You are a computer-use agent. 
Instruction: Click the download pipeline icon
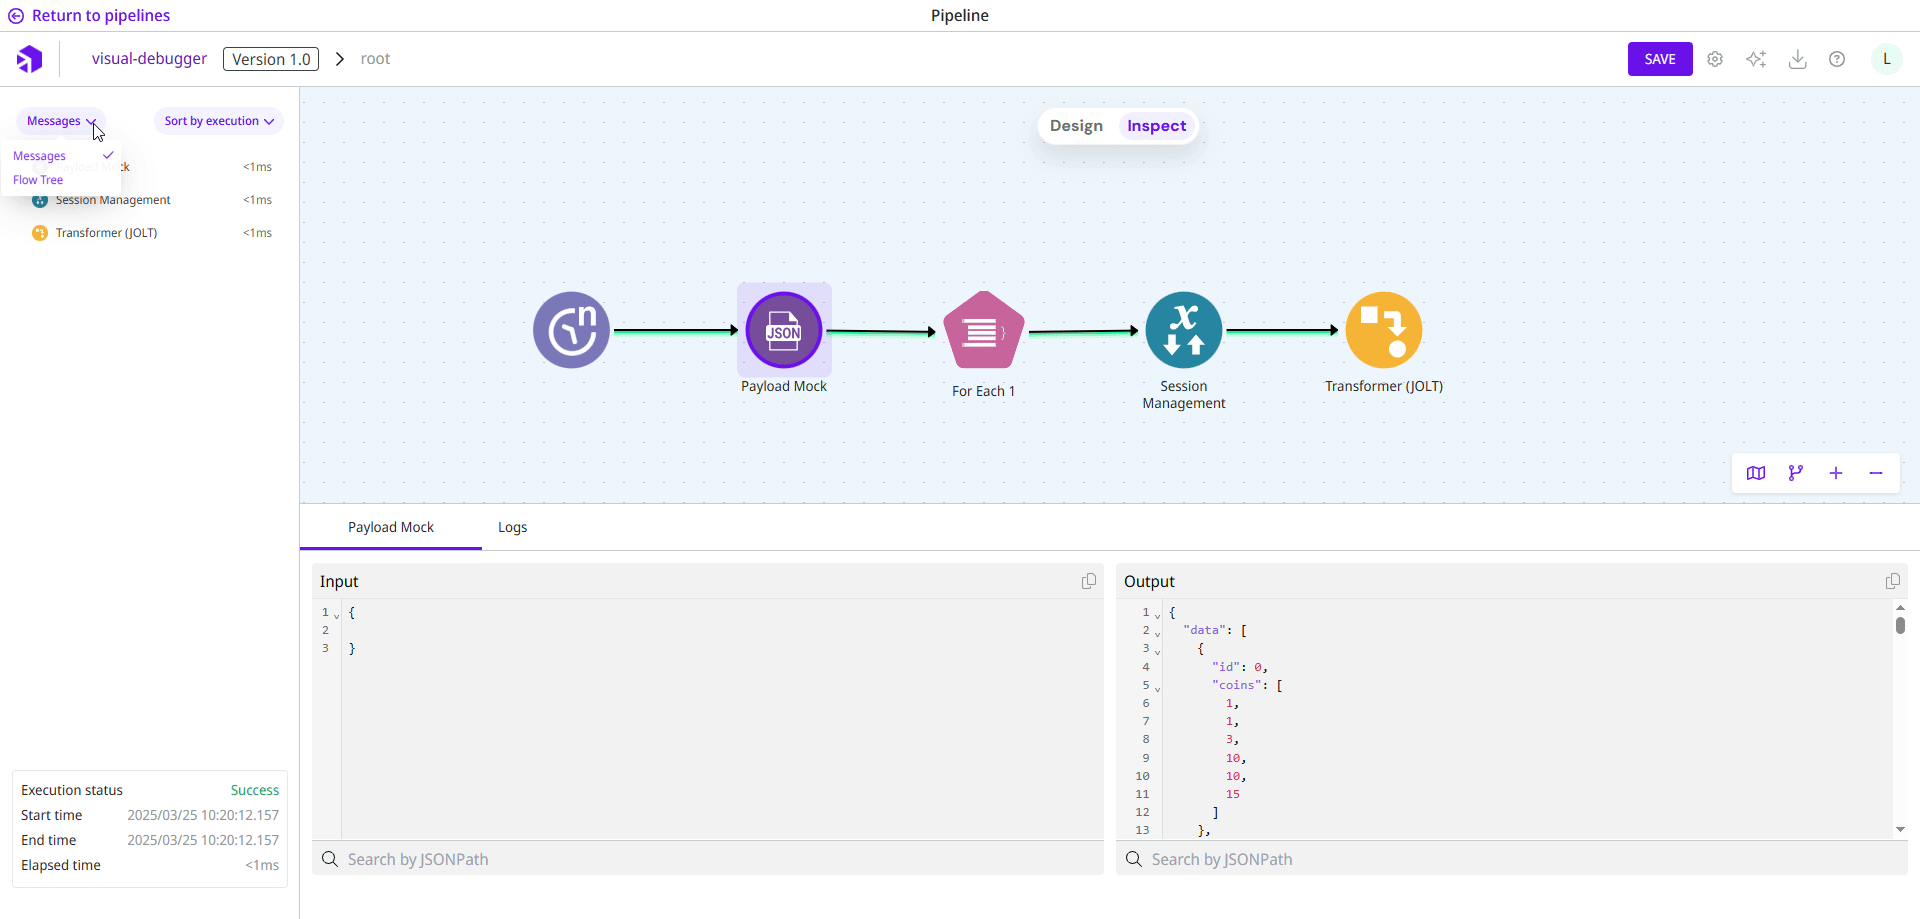[x=1797, y=59]
